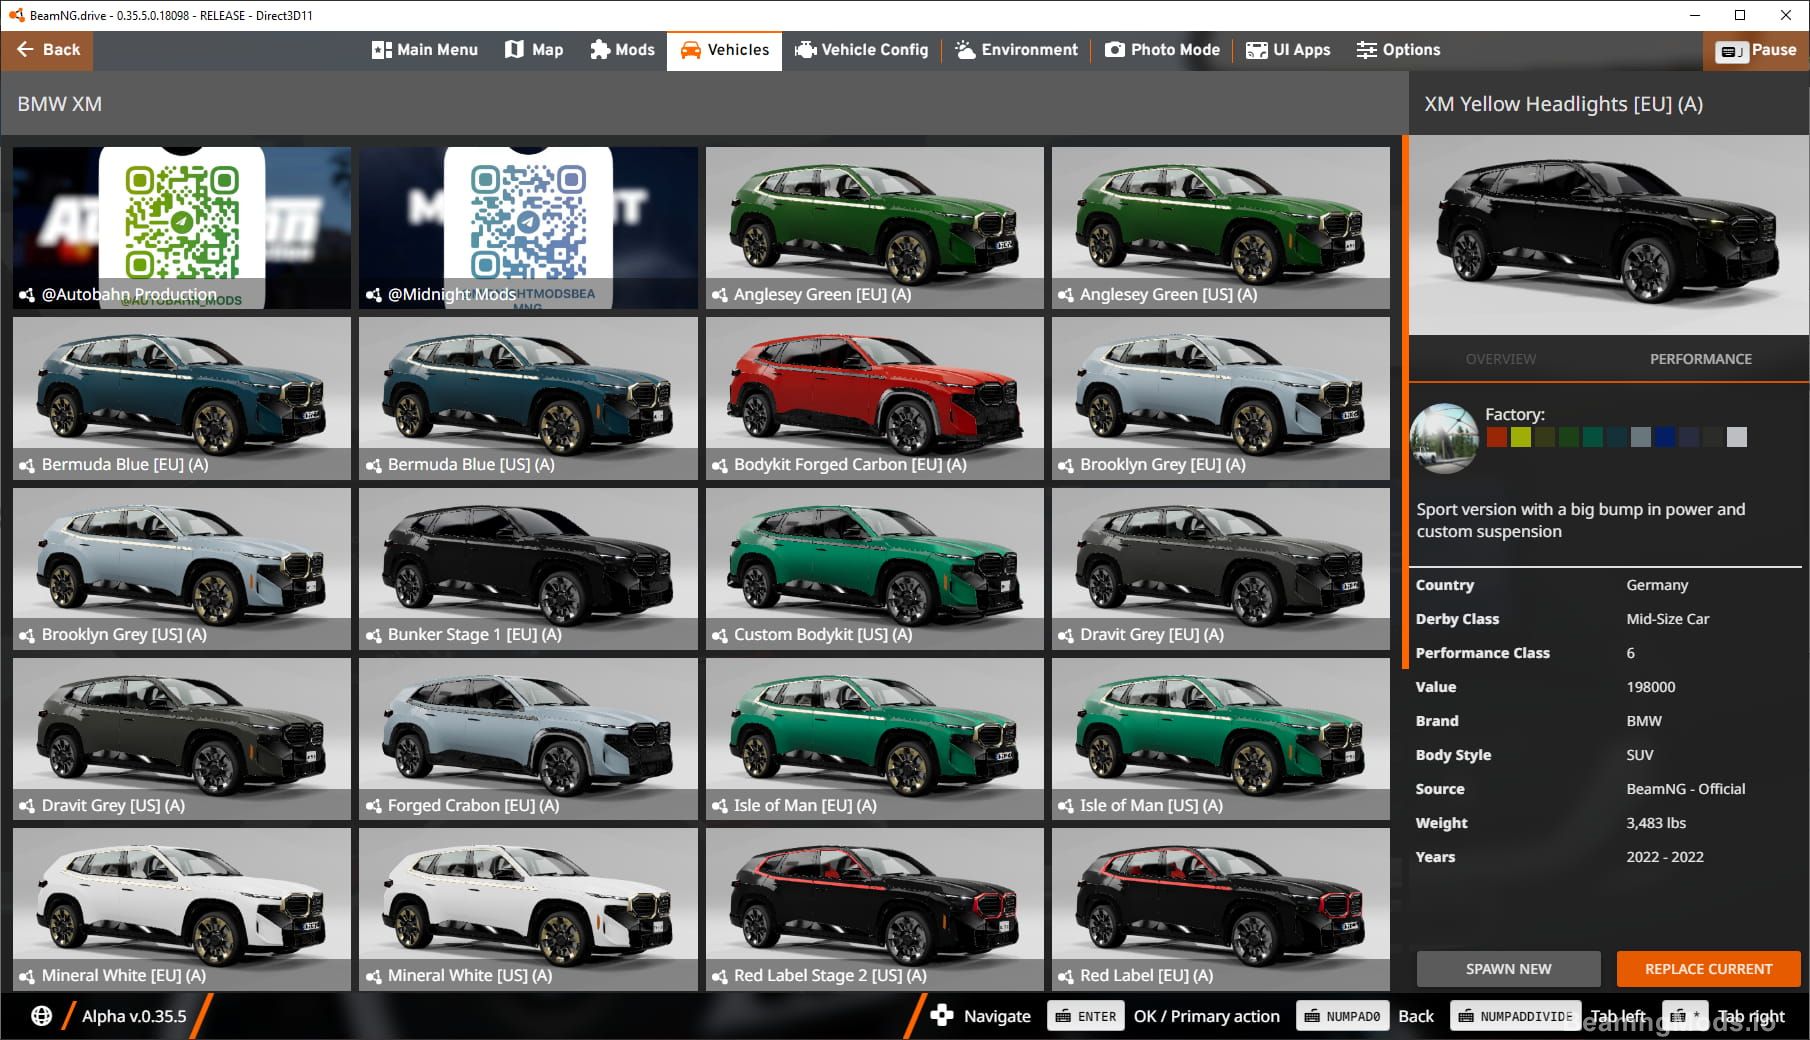The image size is (1810, 1040).
Task: Select Red Label [EU] (A) configuration
Action: click(1220, 908)
